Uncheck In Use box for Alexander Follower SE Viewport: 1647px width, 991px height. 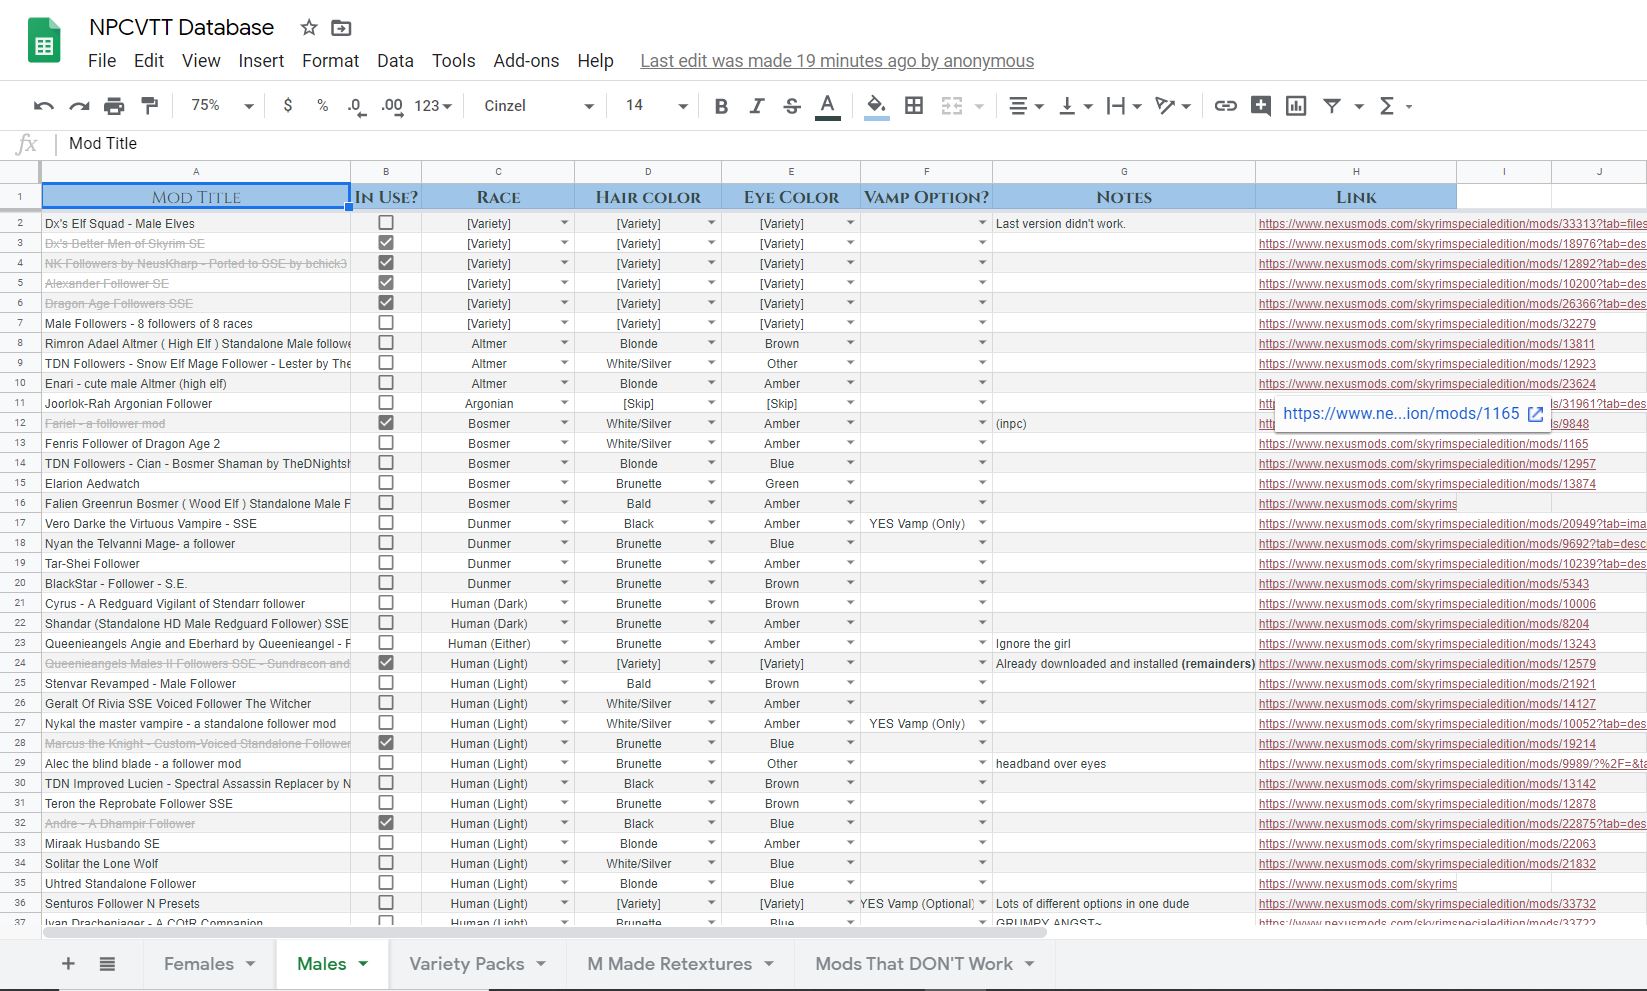pos(386,283)
